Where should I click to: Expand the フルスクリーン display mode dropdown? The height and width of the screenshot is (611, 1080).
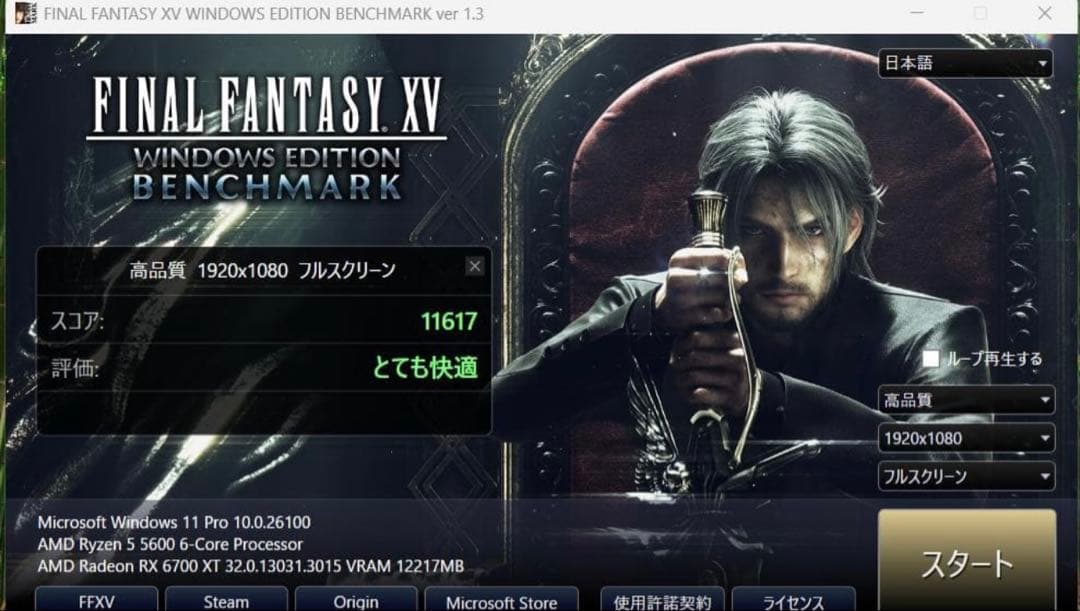pyautogui.click(x=966, y=476)
